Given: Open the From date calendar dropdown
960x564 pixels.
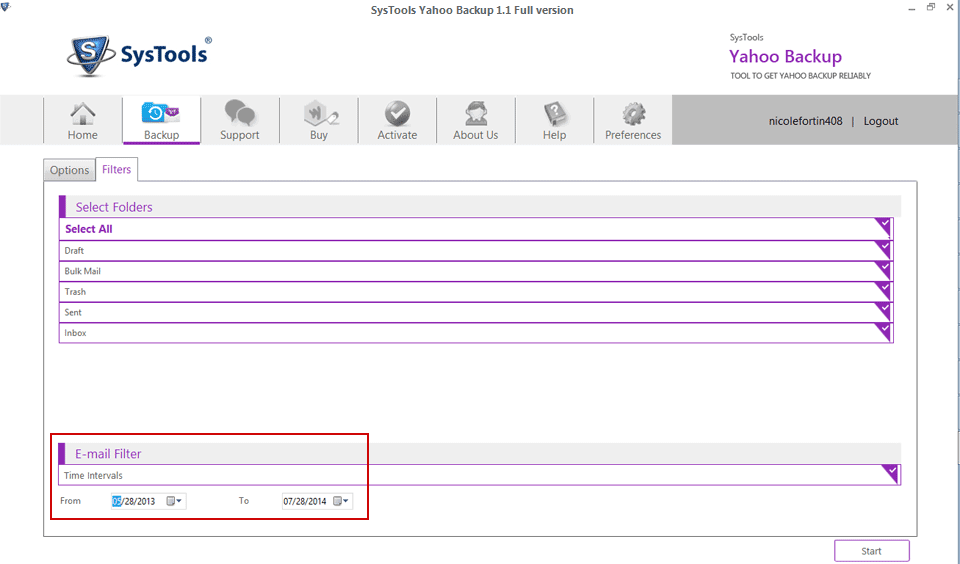Looking at the screenshot, I should pyautogui.click(x=174, y=501).
